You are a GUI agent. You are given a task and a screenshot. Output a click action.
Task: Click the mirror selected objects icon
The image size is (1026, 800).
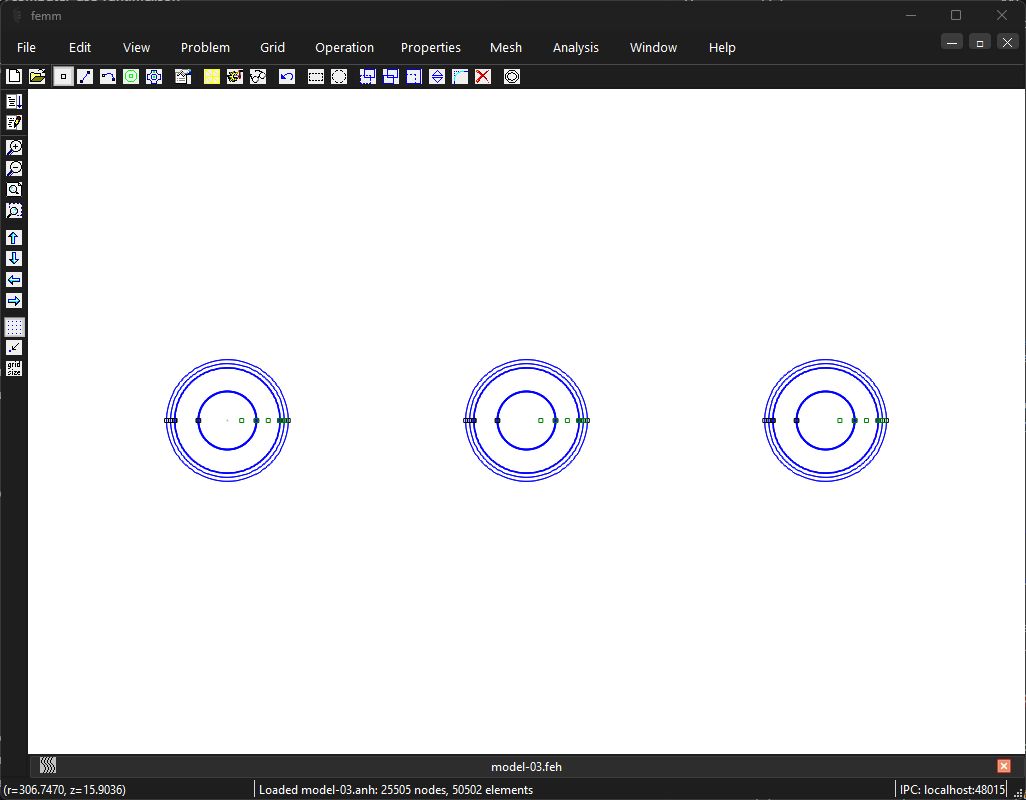click(x=437, y=77)
